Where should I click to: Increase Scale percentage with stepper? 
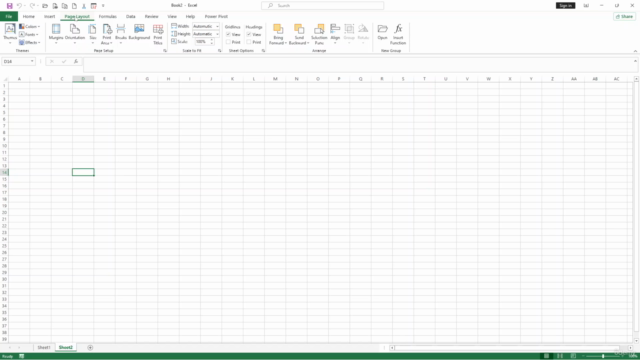[212, 40]
